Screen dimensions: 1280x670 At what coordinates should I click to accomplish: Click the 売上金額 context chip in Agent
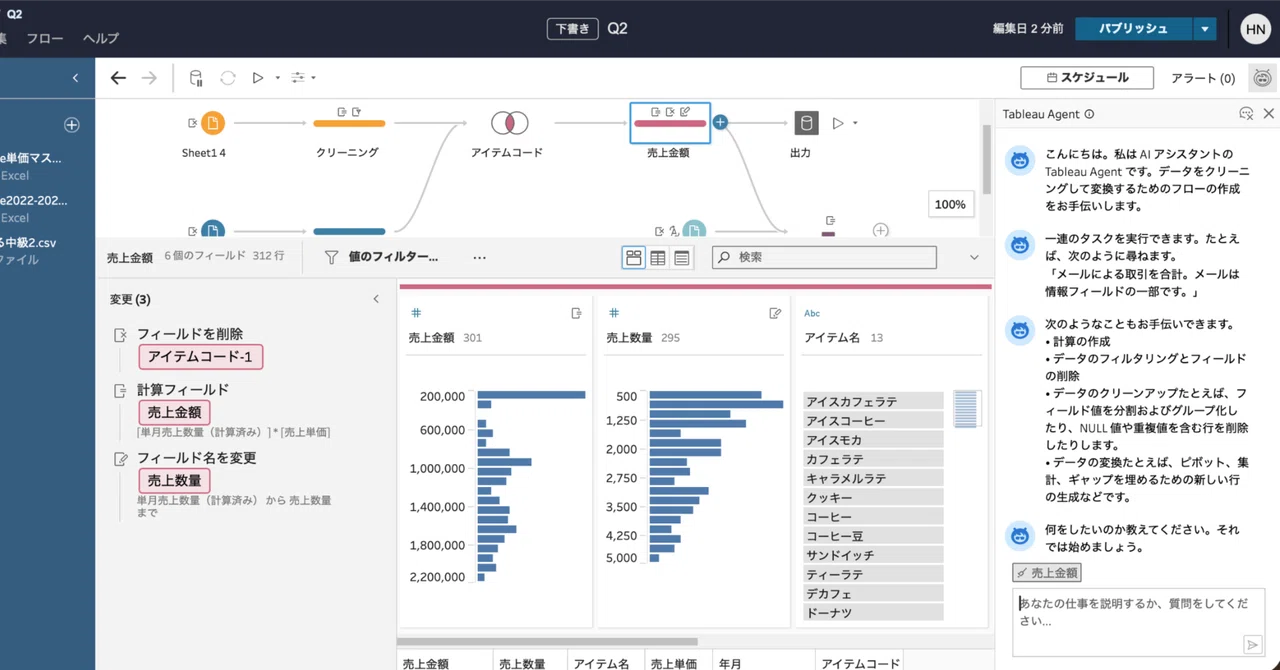pyautogui.click(x=1046, y=573)
